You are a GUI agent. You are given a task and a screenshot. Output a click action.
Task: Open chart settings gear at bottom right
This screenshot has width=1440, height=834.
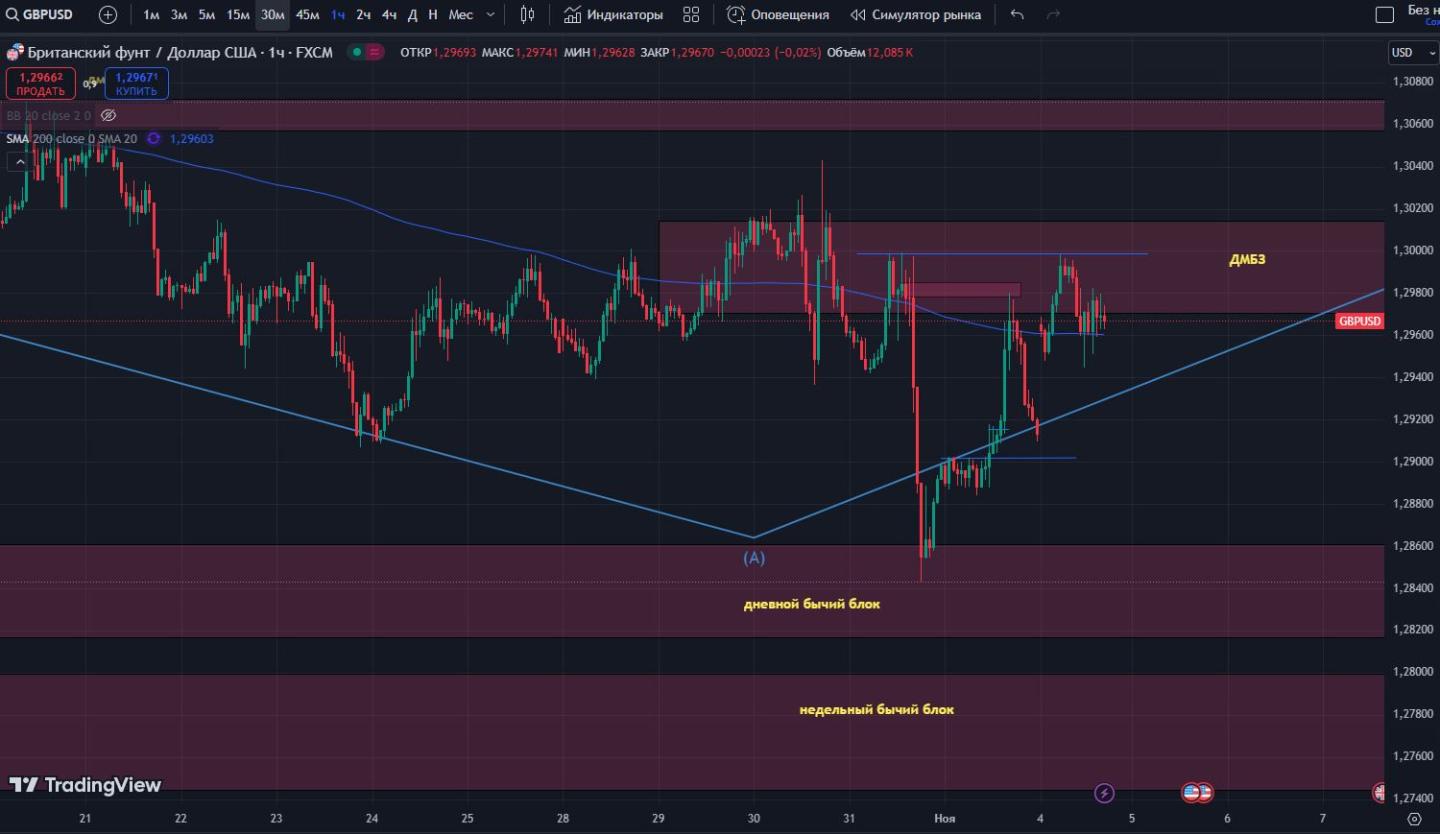tap(1414, 819)
